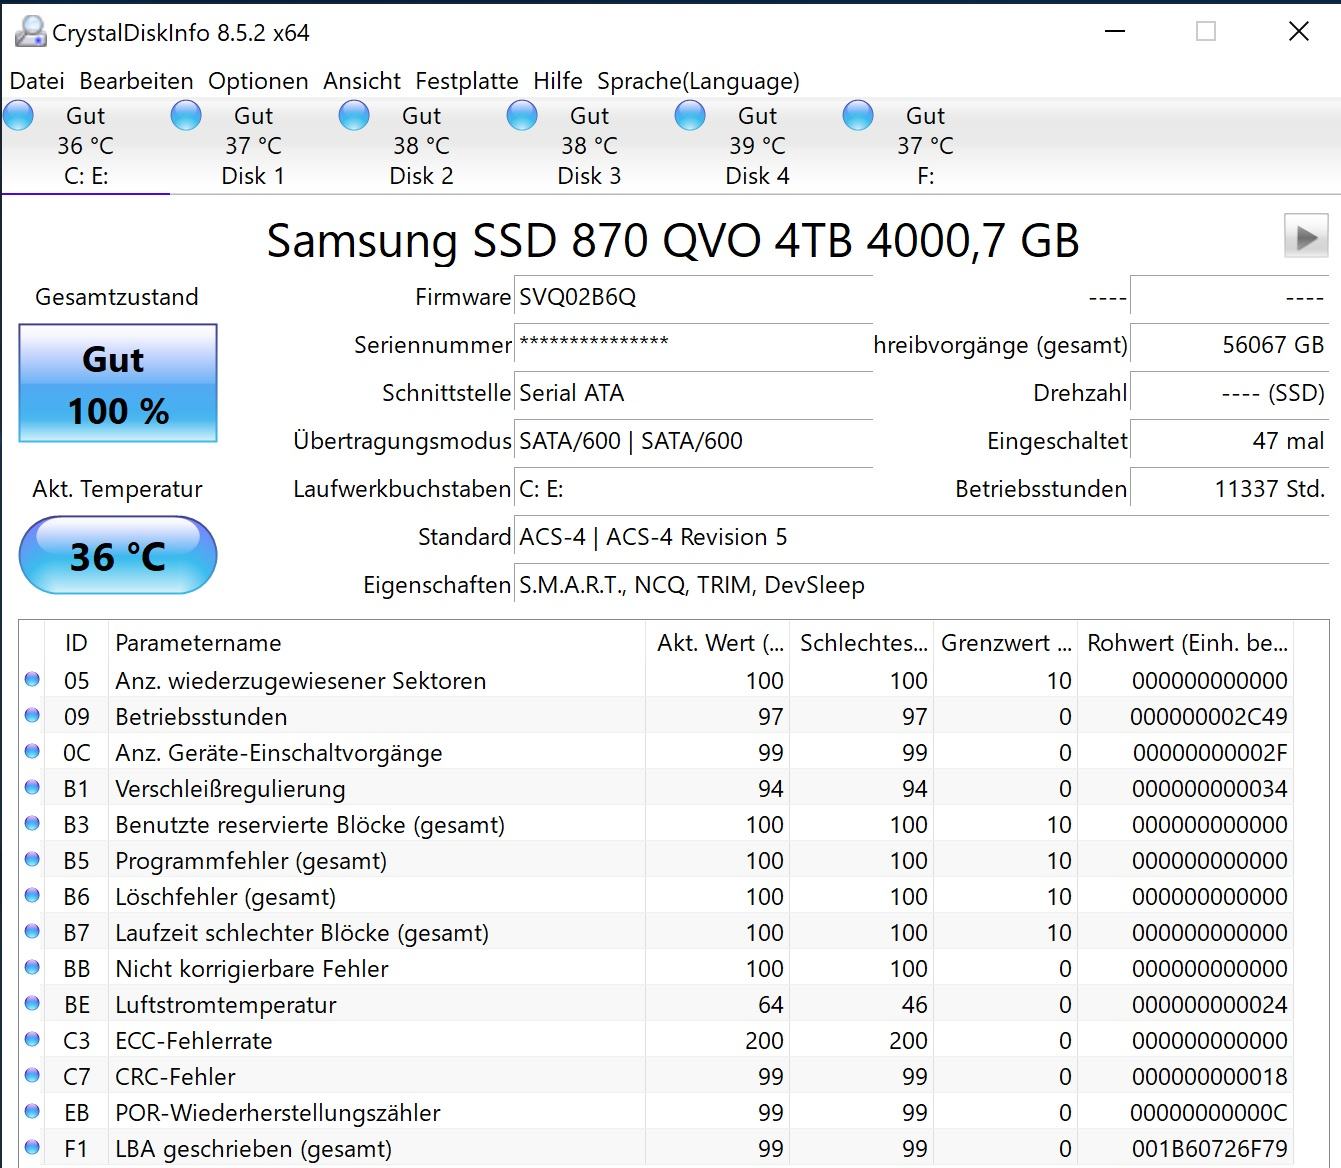Click the Betriebsstunden value 11337 Std.
Image resolution: width=1341 pixels, height=1168 pixels.
pyautogui.click(x=1229, y=489)
